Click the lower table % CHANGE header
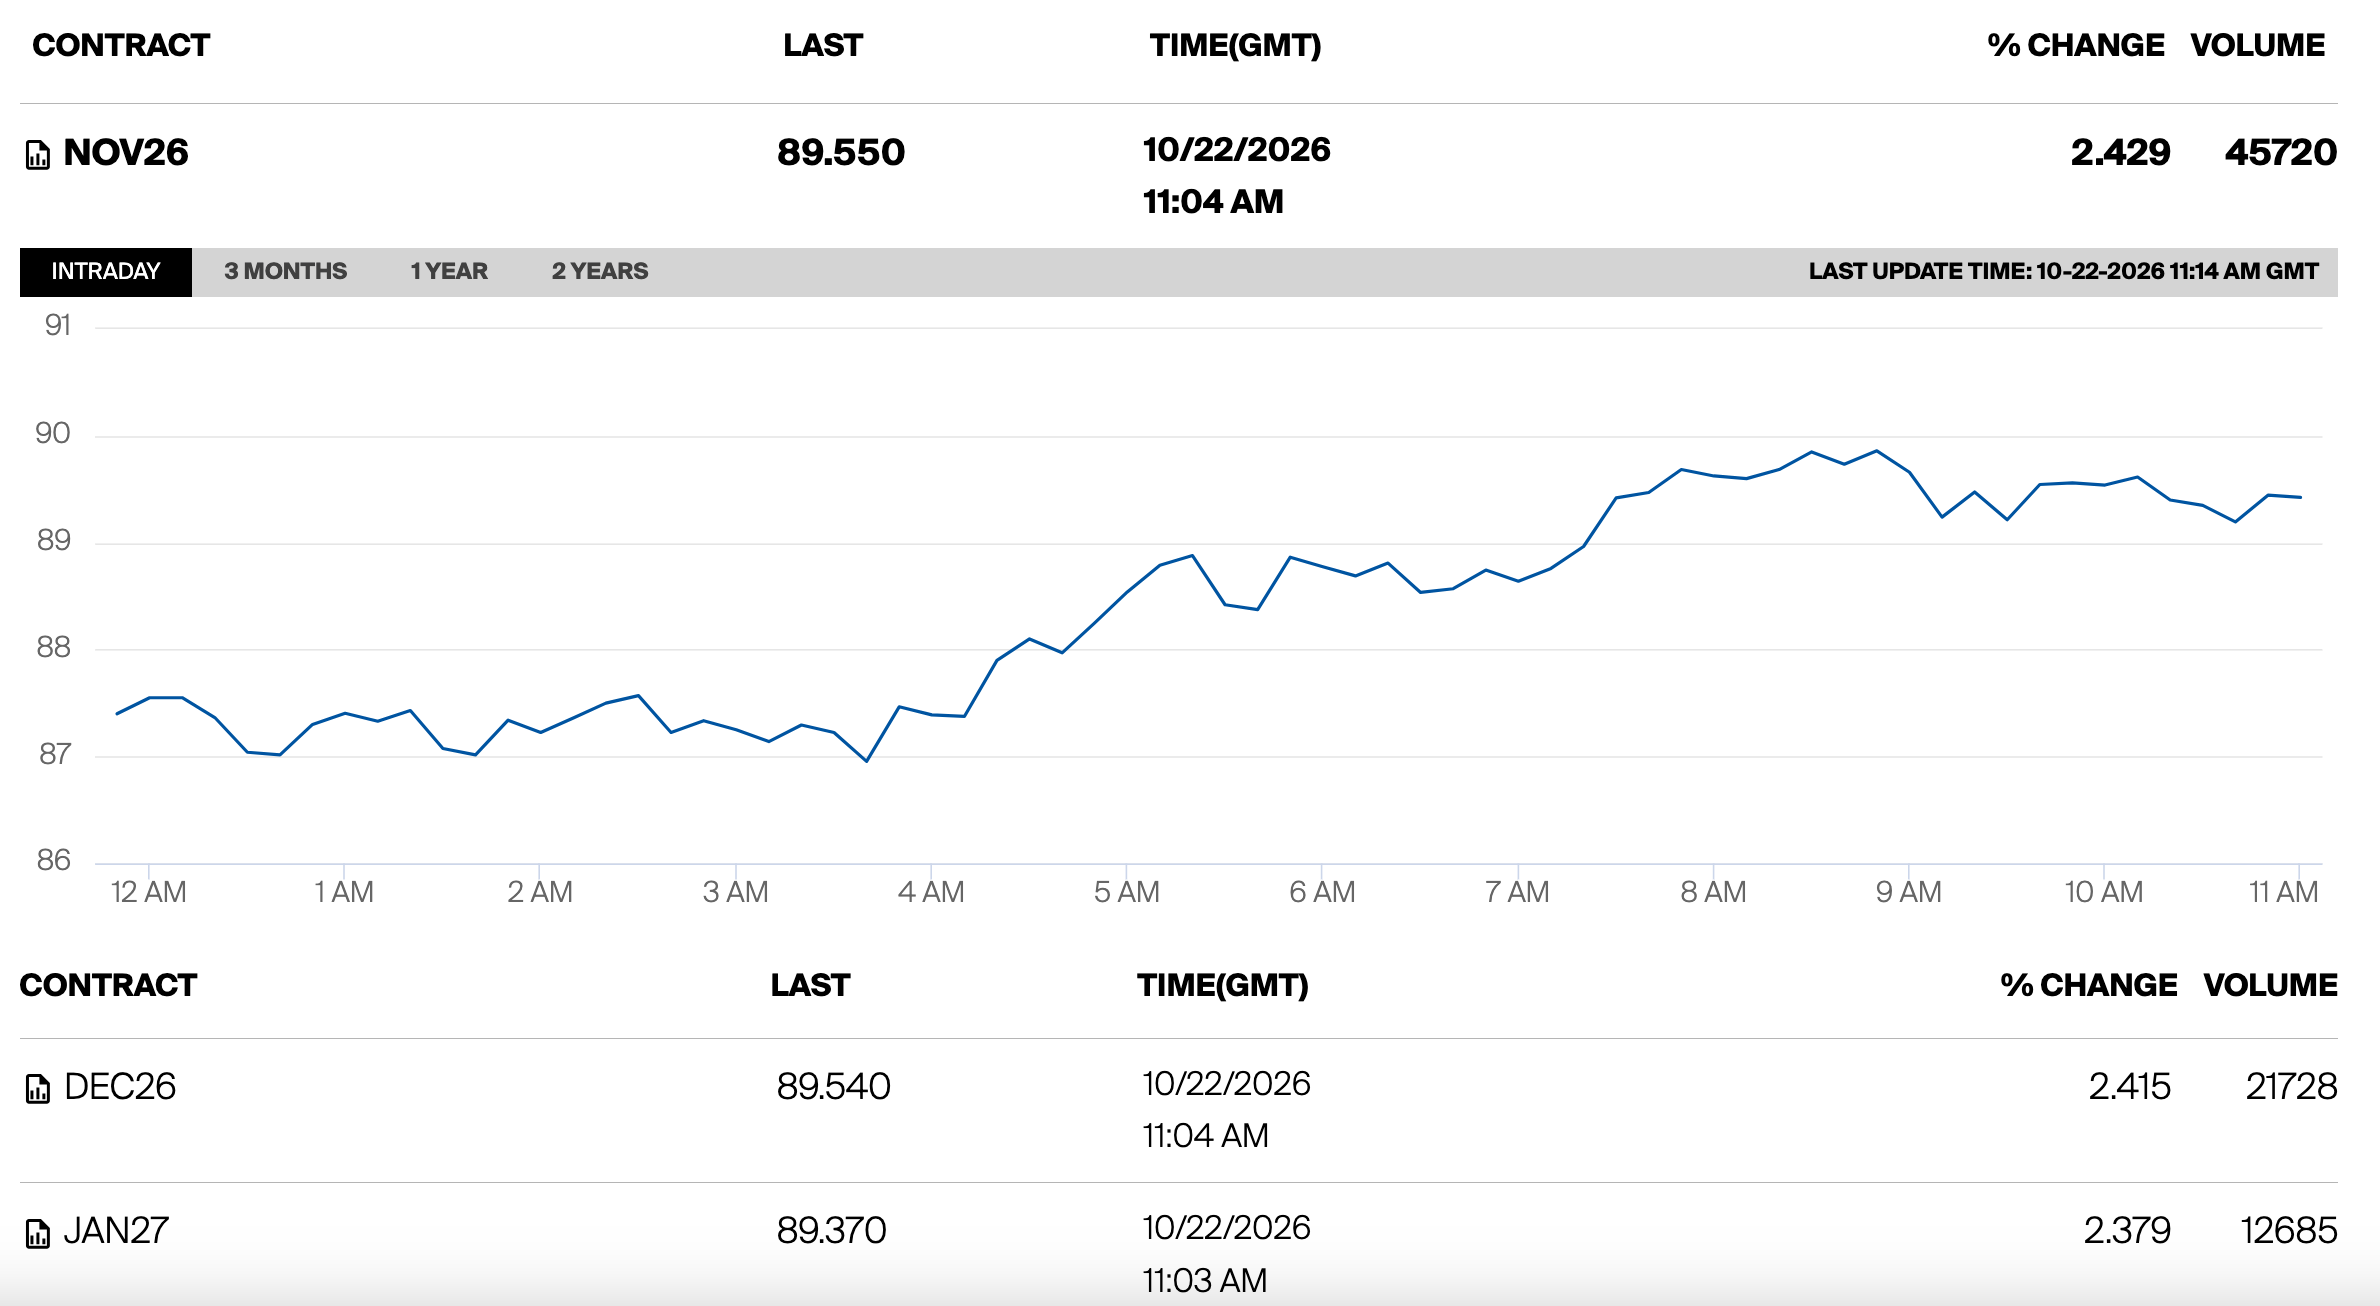The width and height of the screenshot is (2380, 1306). [x=2089, y=985]
